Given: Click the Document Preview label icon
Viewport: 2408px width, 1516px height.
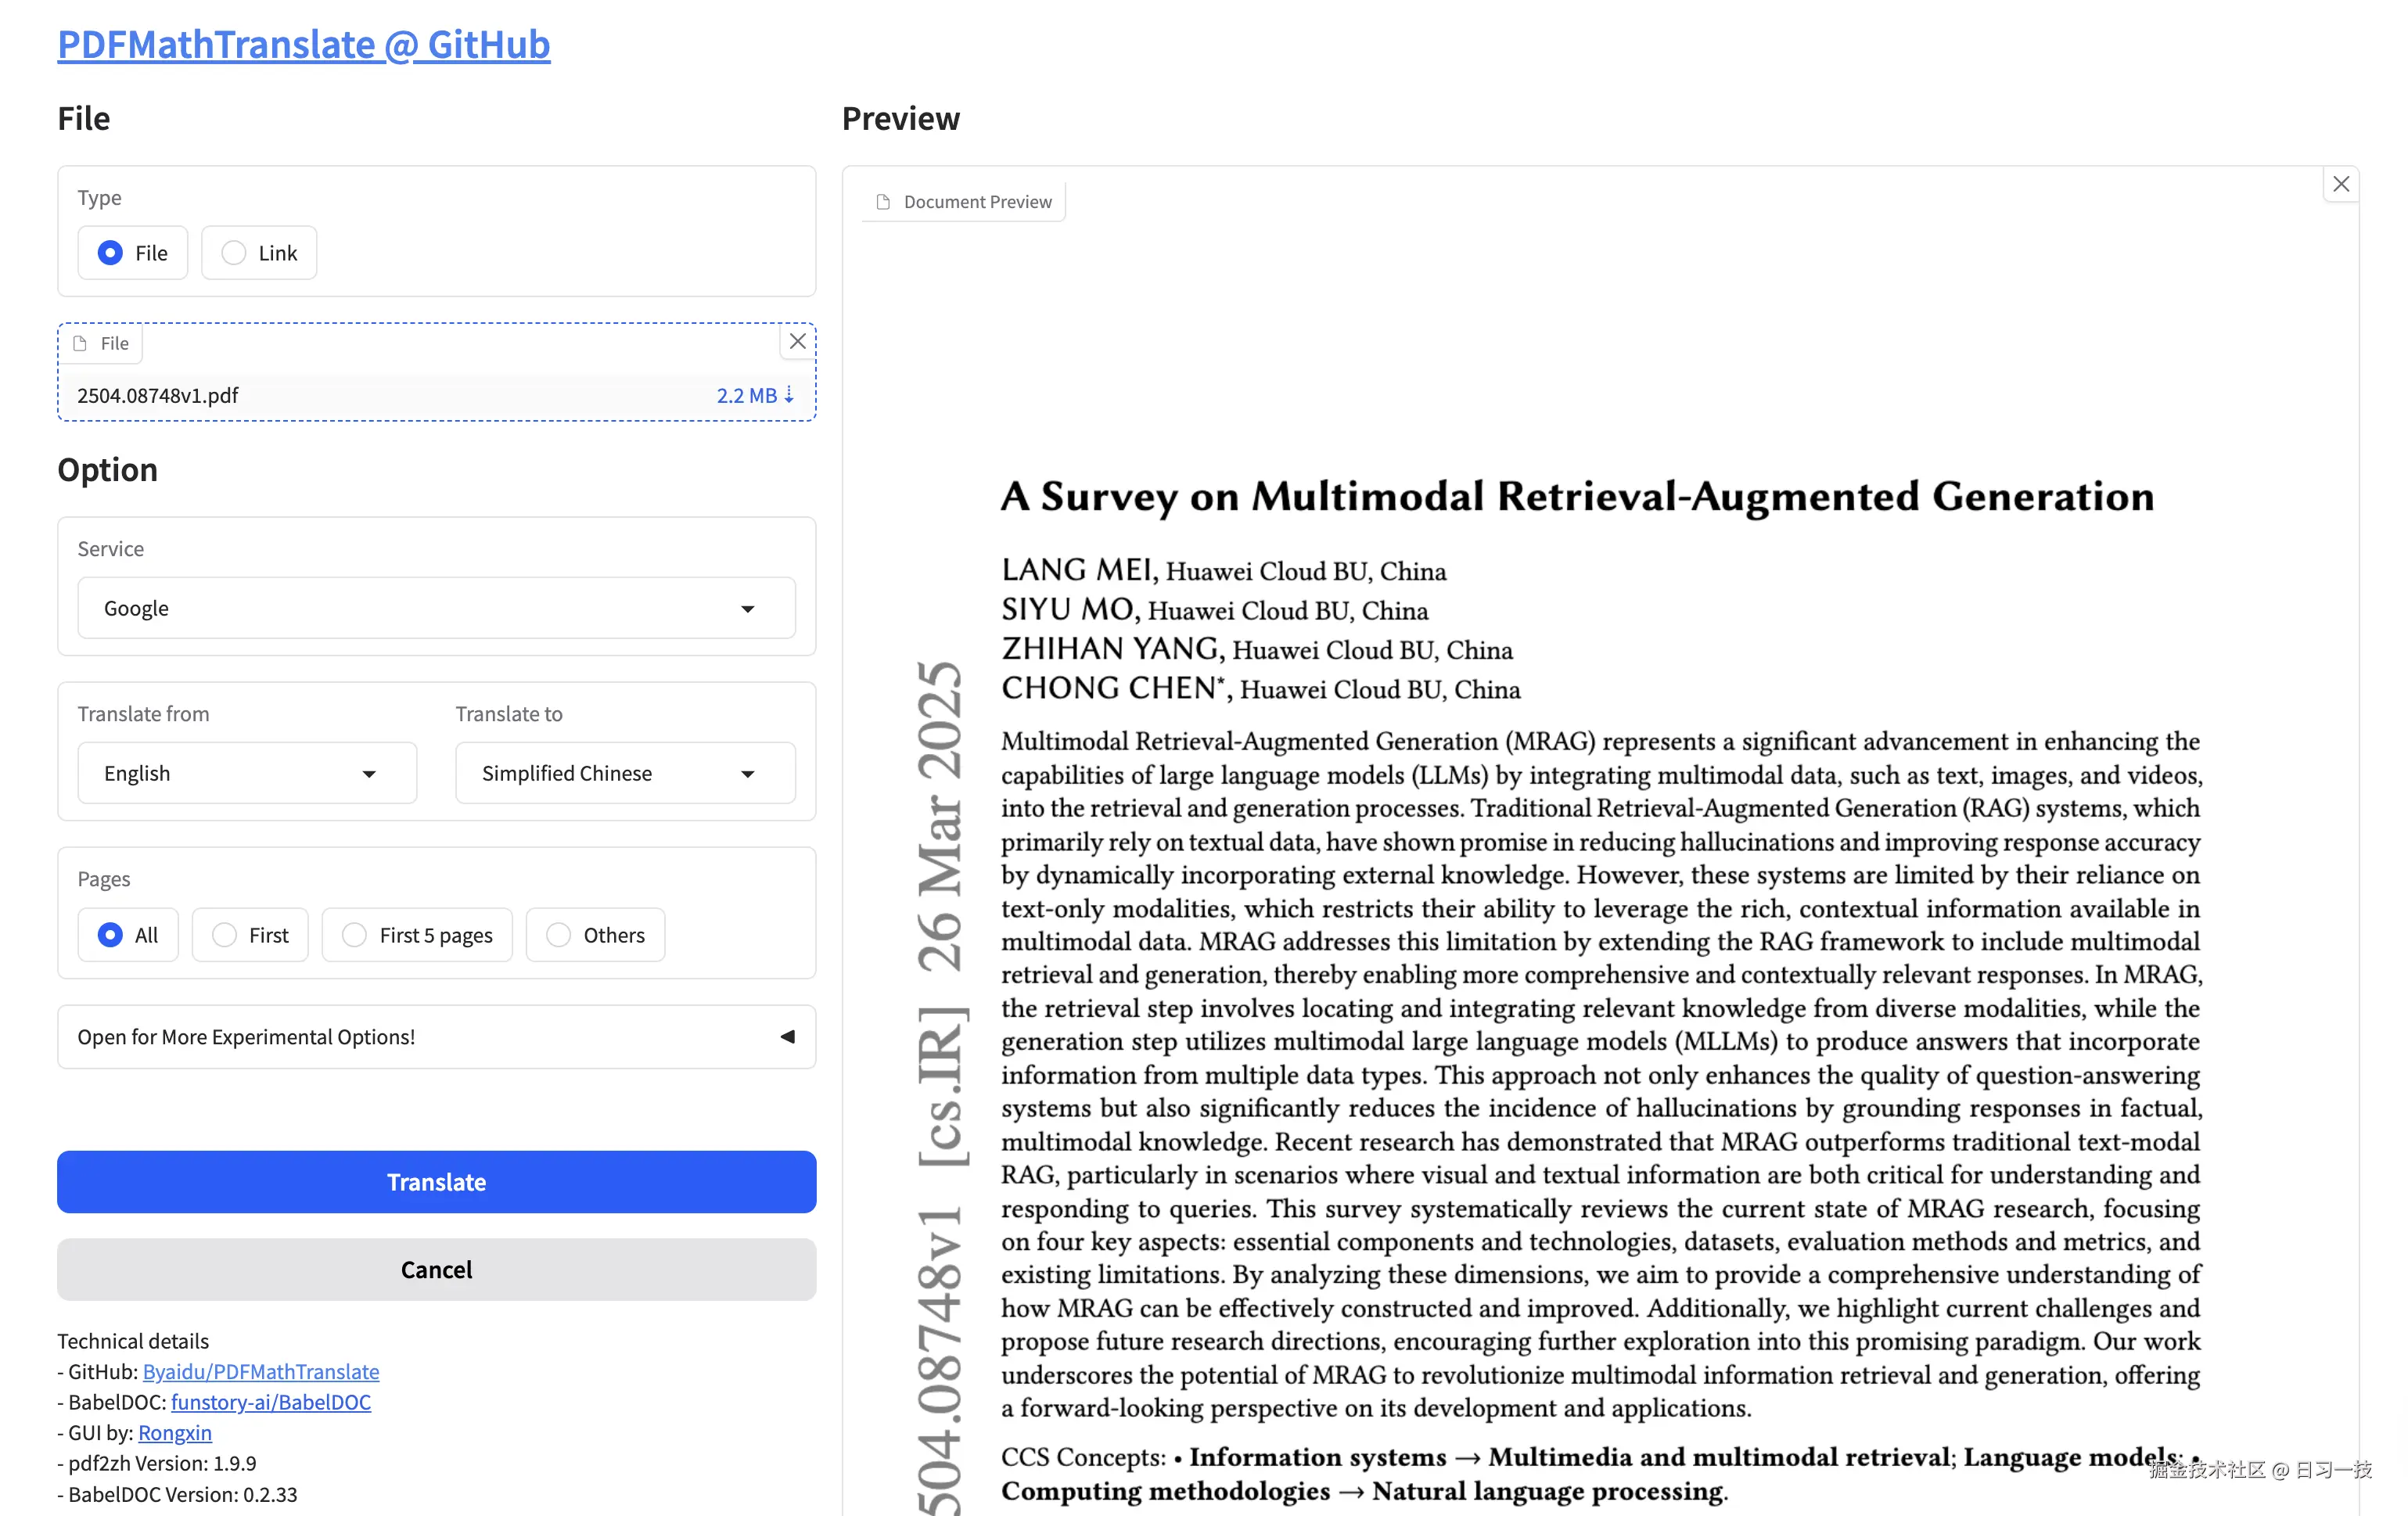Looking at the screenshot, I should [883, 202].
